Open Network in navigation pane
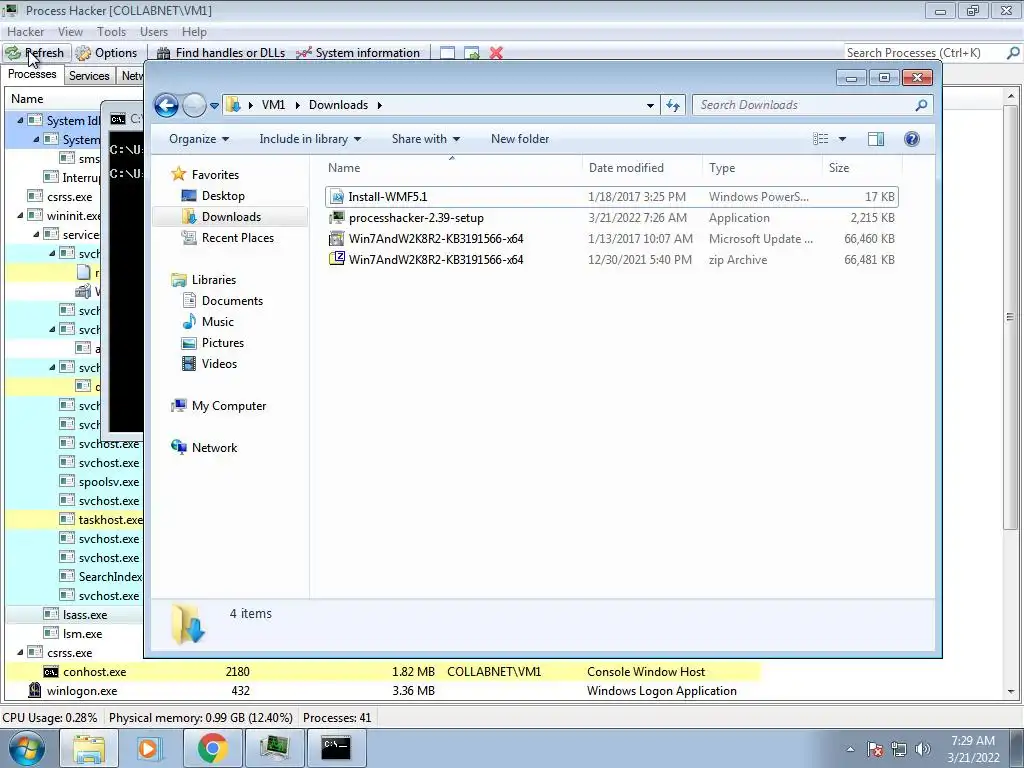The image size is (1024, 768). [214, 447]
